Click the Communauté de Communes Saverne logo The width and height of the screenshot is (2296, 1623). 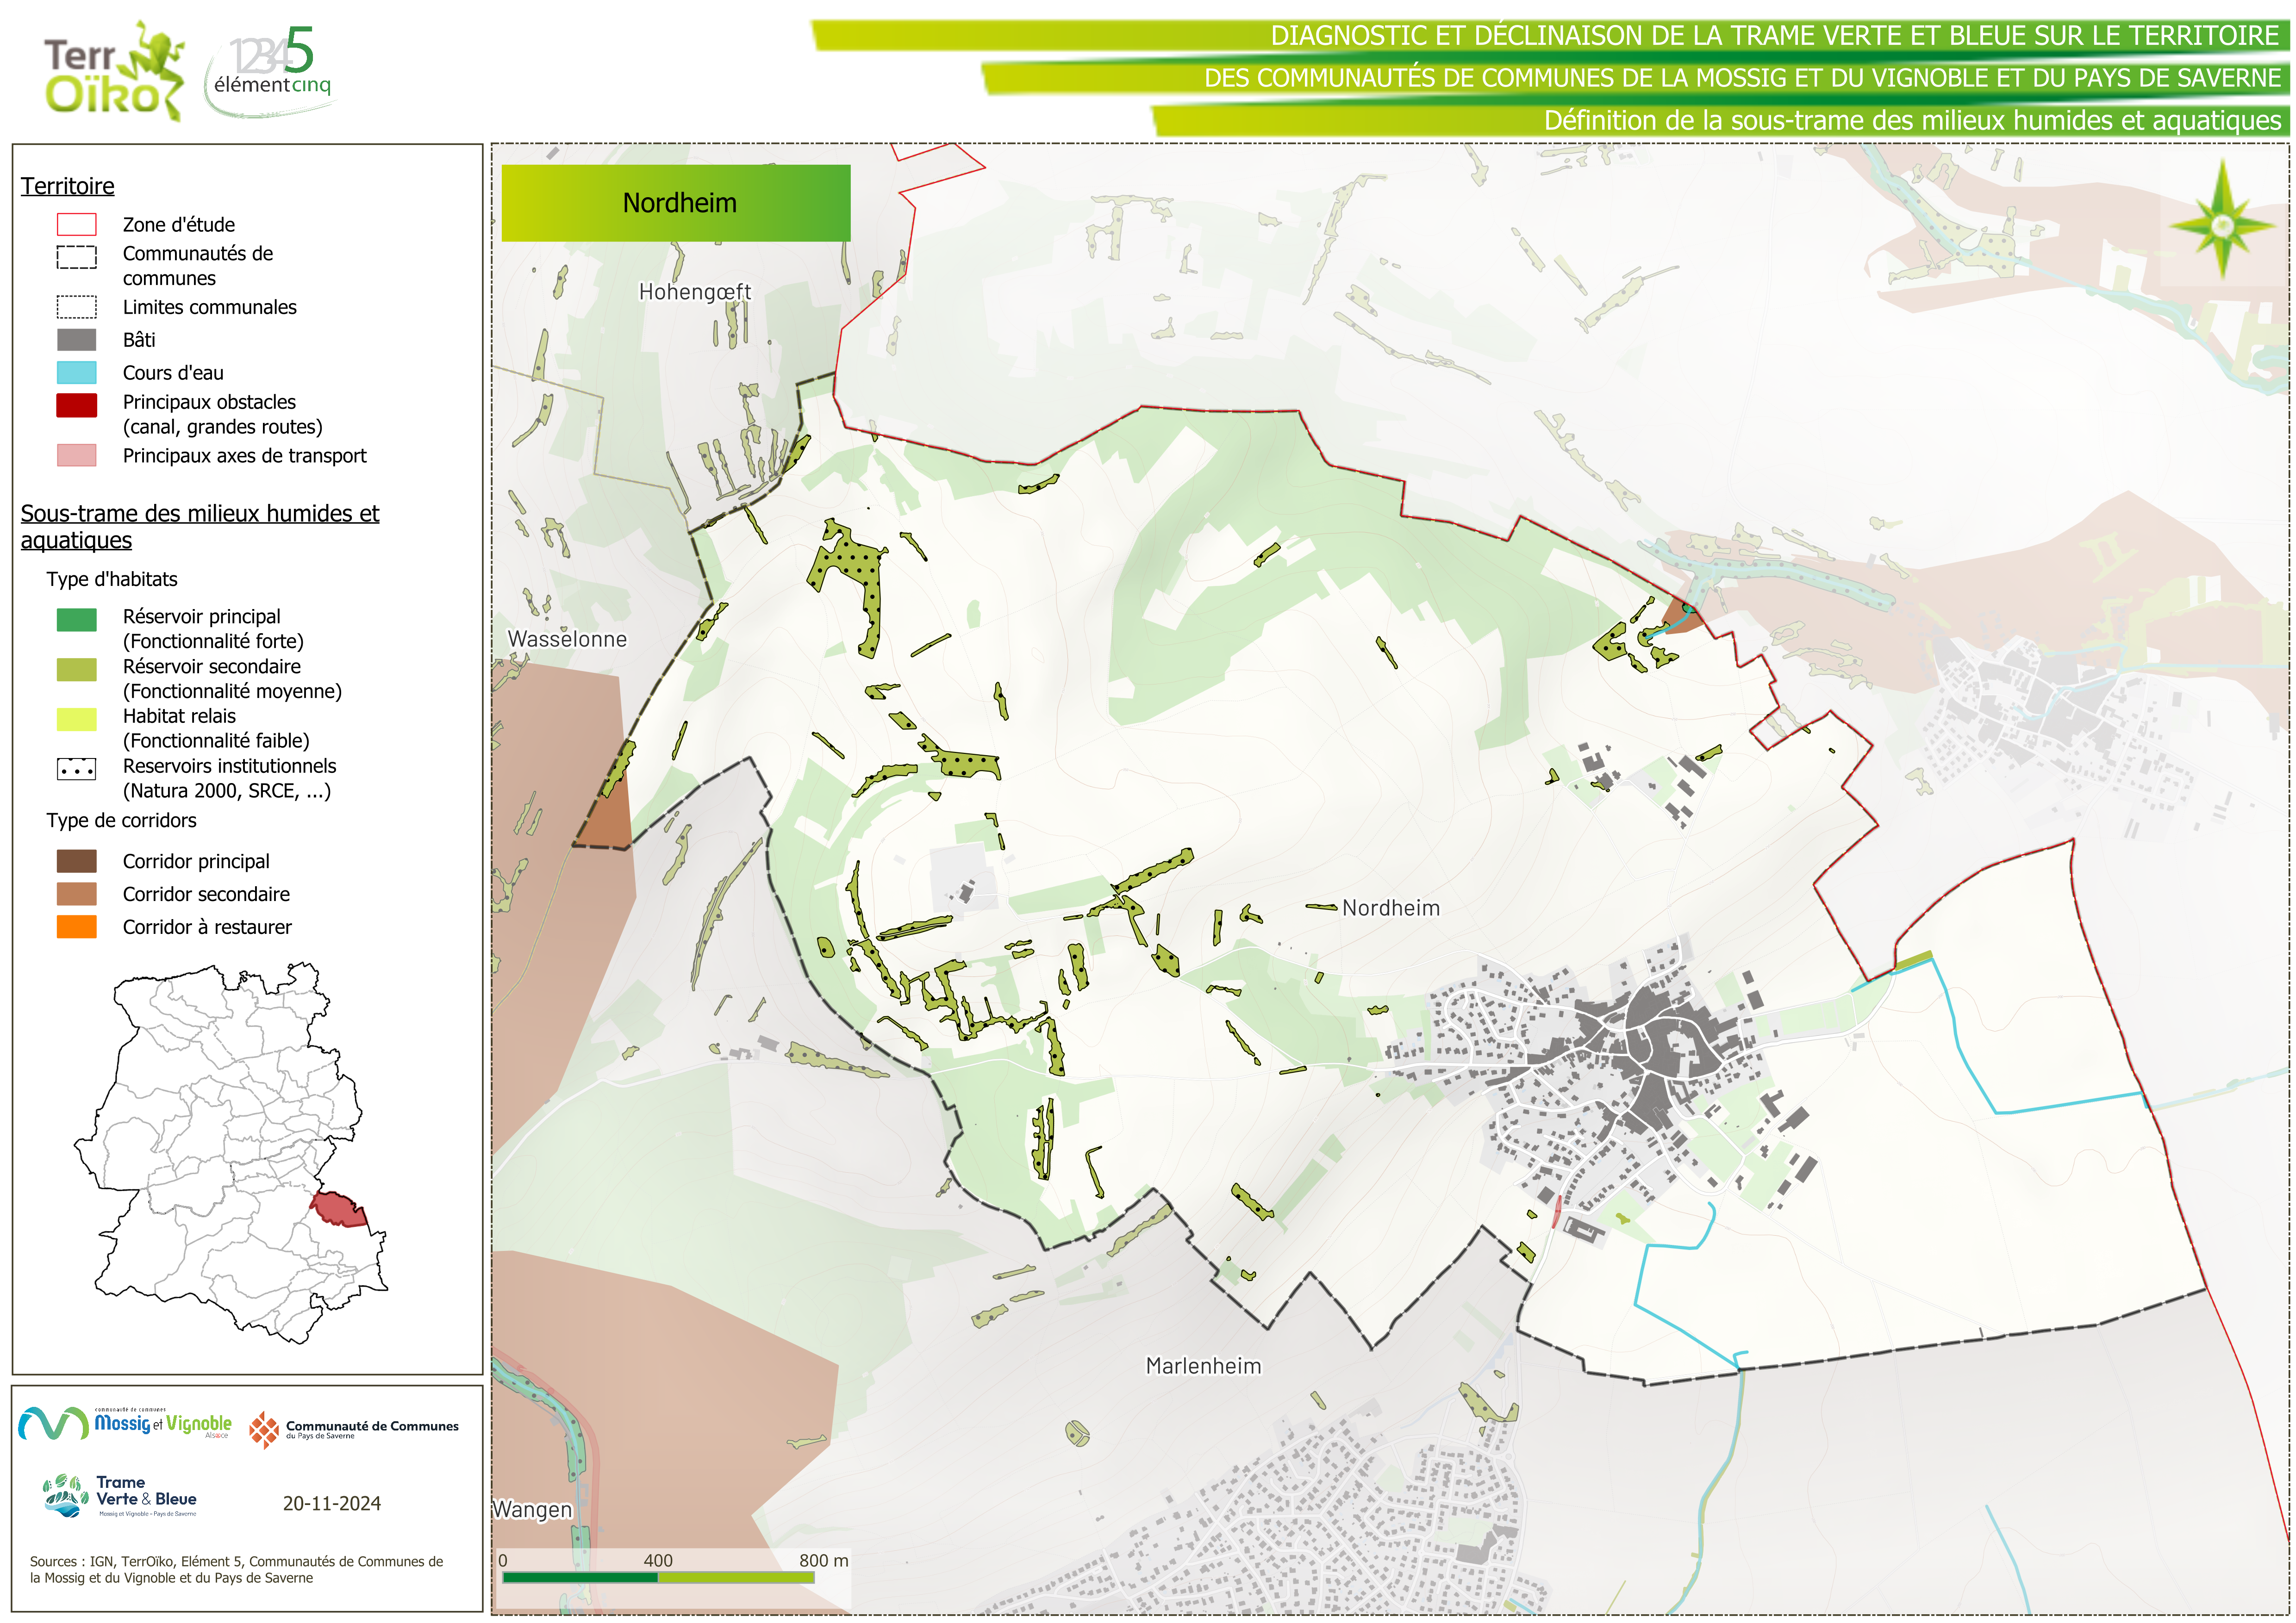[354, 1429]
